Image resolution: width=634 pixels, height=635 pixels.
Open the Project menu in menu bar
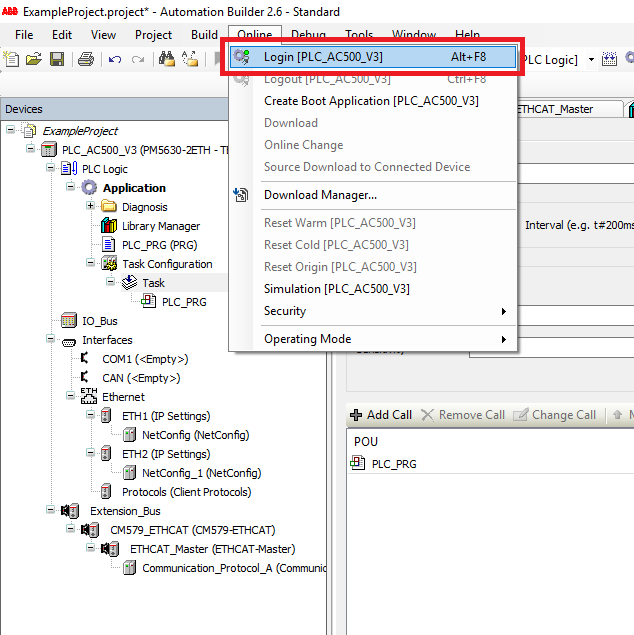pyautogui.click(x=153, y=35)
